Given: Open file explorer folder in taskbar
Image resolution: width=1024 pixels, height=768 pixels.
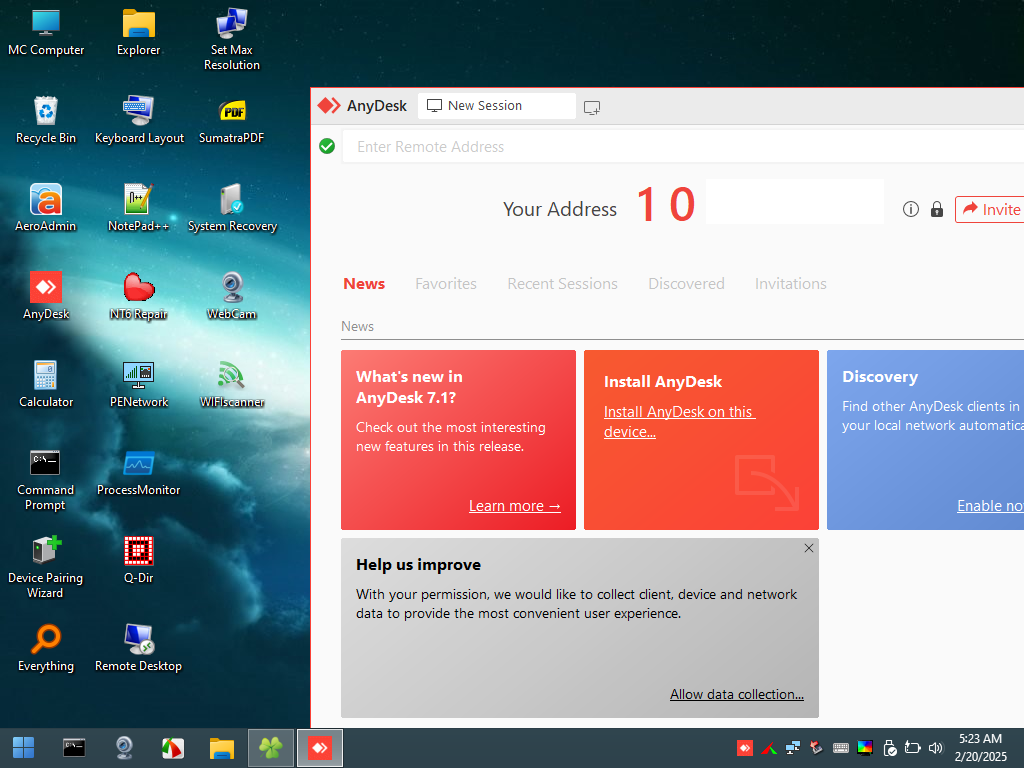Looking at the screenshot, I should tap(221, 748).
